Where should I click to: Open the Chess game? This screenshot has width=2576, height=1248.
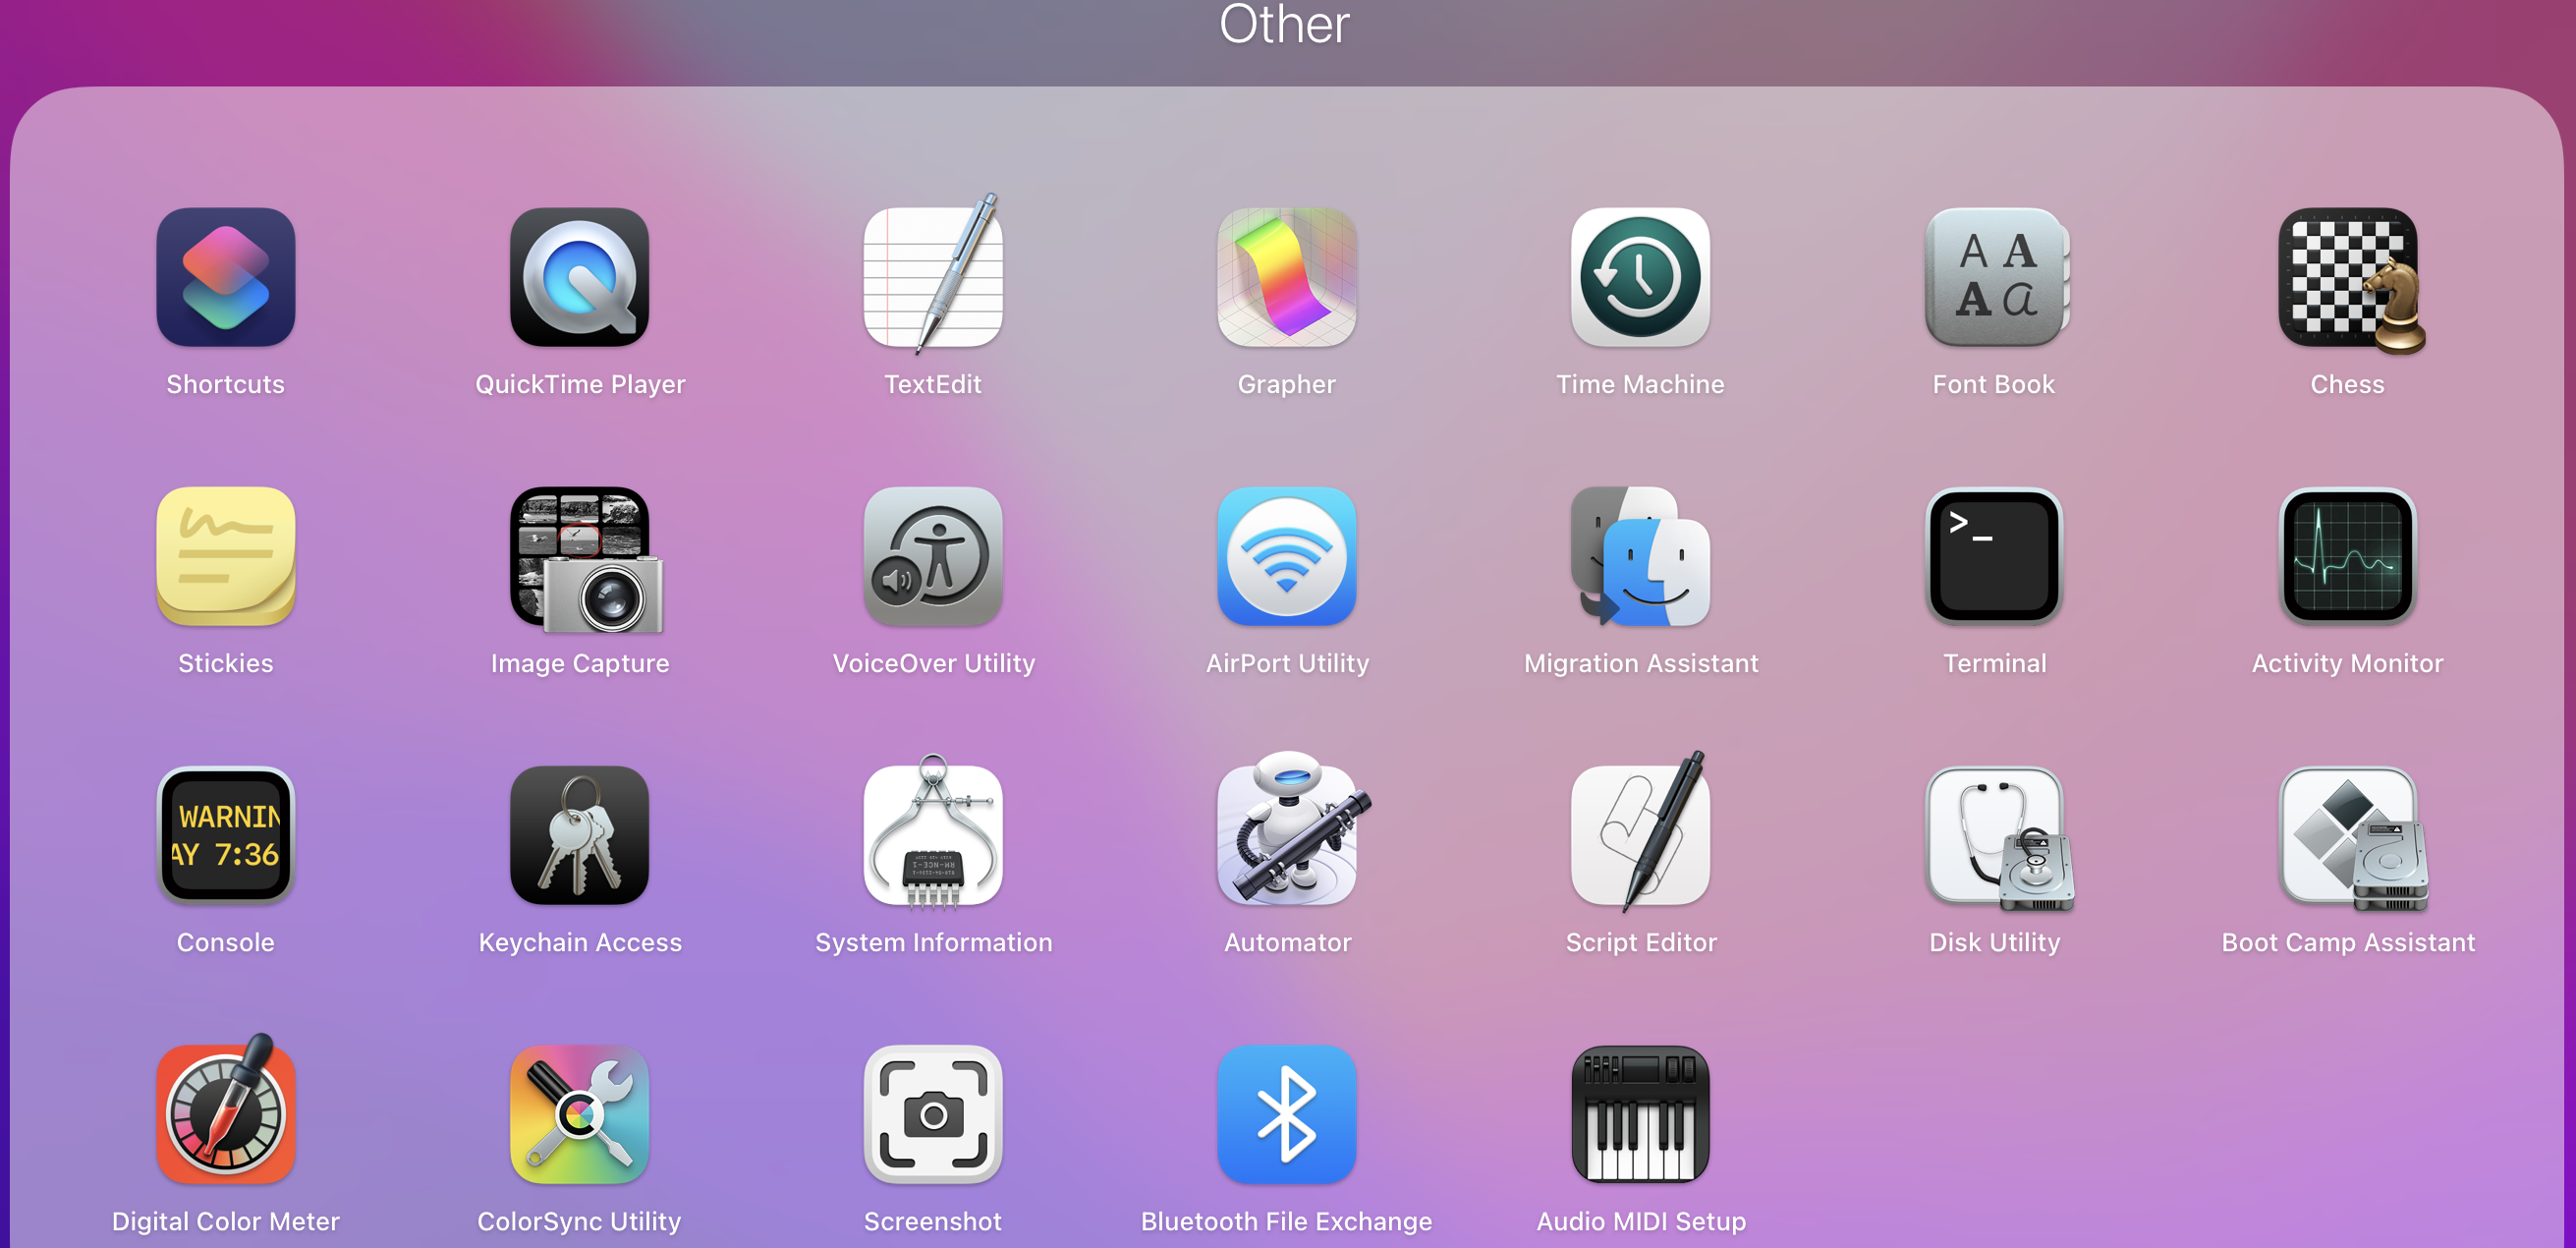click(x=2347, y=277)
